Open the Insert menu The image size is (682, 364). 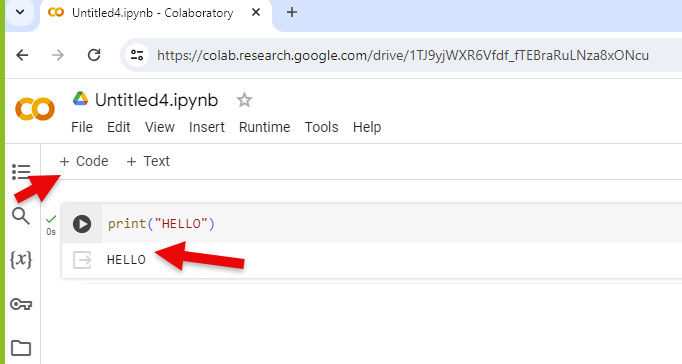(207, 127)
